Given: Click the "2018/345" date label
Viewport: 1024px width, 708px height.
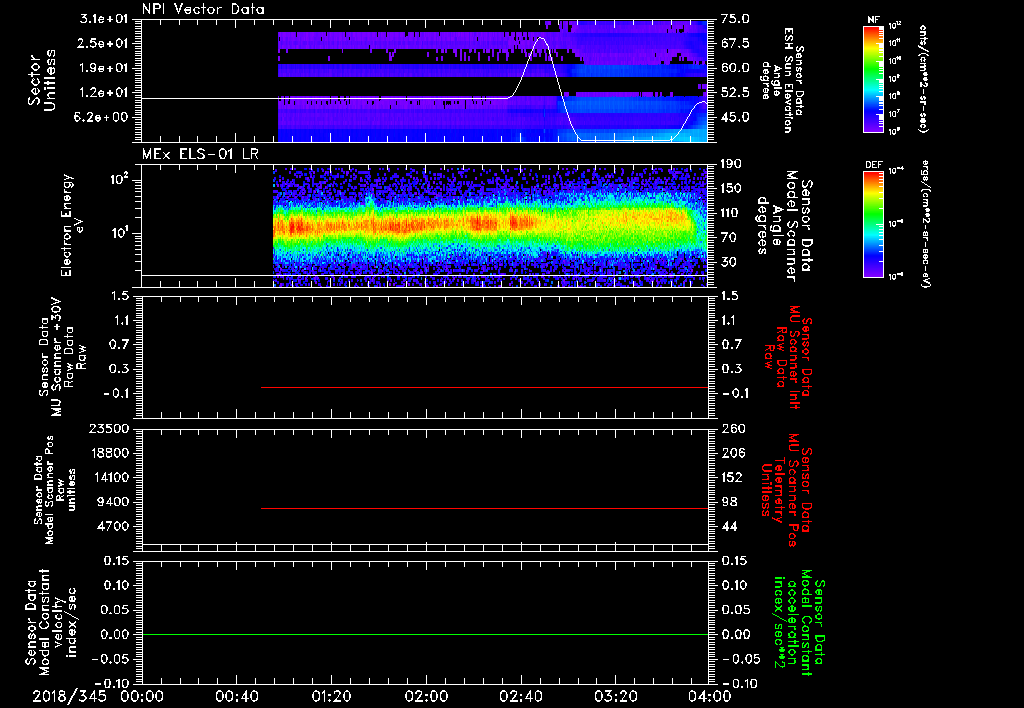Looking at the screenshot, I should (69, 696).
